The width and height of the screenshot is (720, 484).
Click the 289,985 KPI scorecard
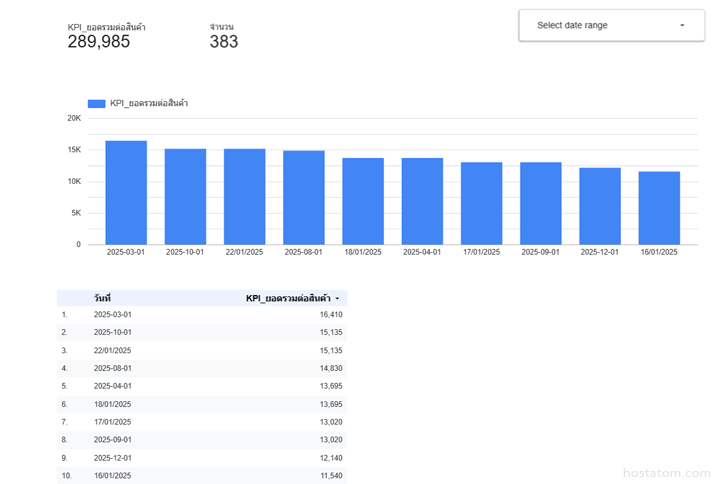click(99, 41)
